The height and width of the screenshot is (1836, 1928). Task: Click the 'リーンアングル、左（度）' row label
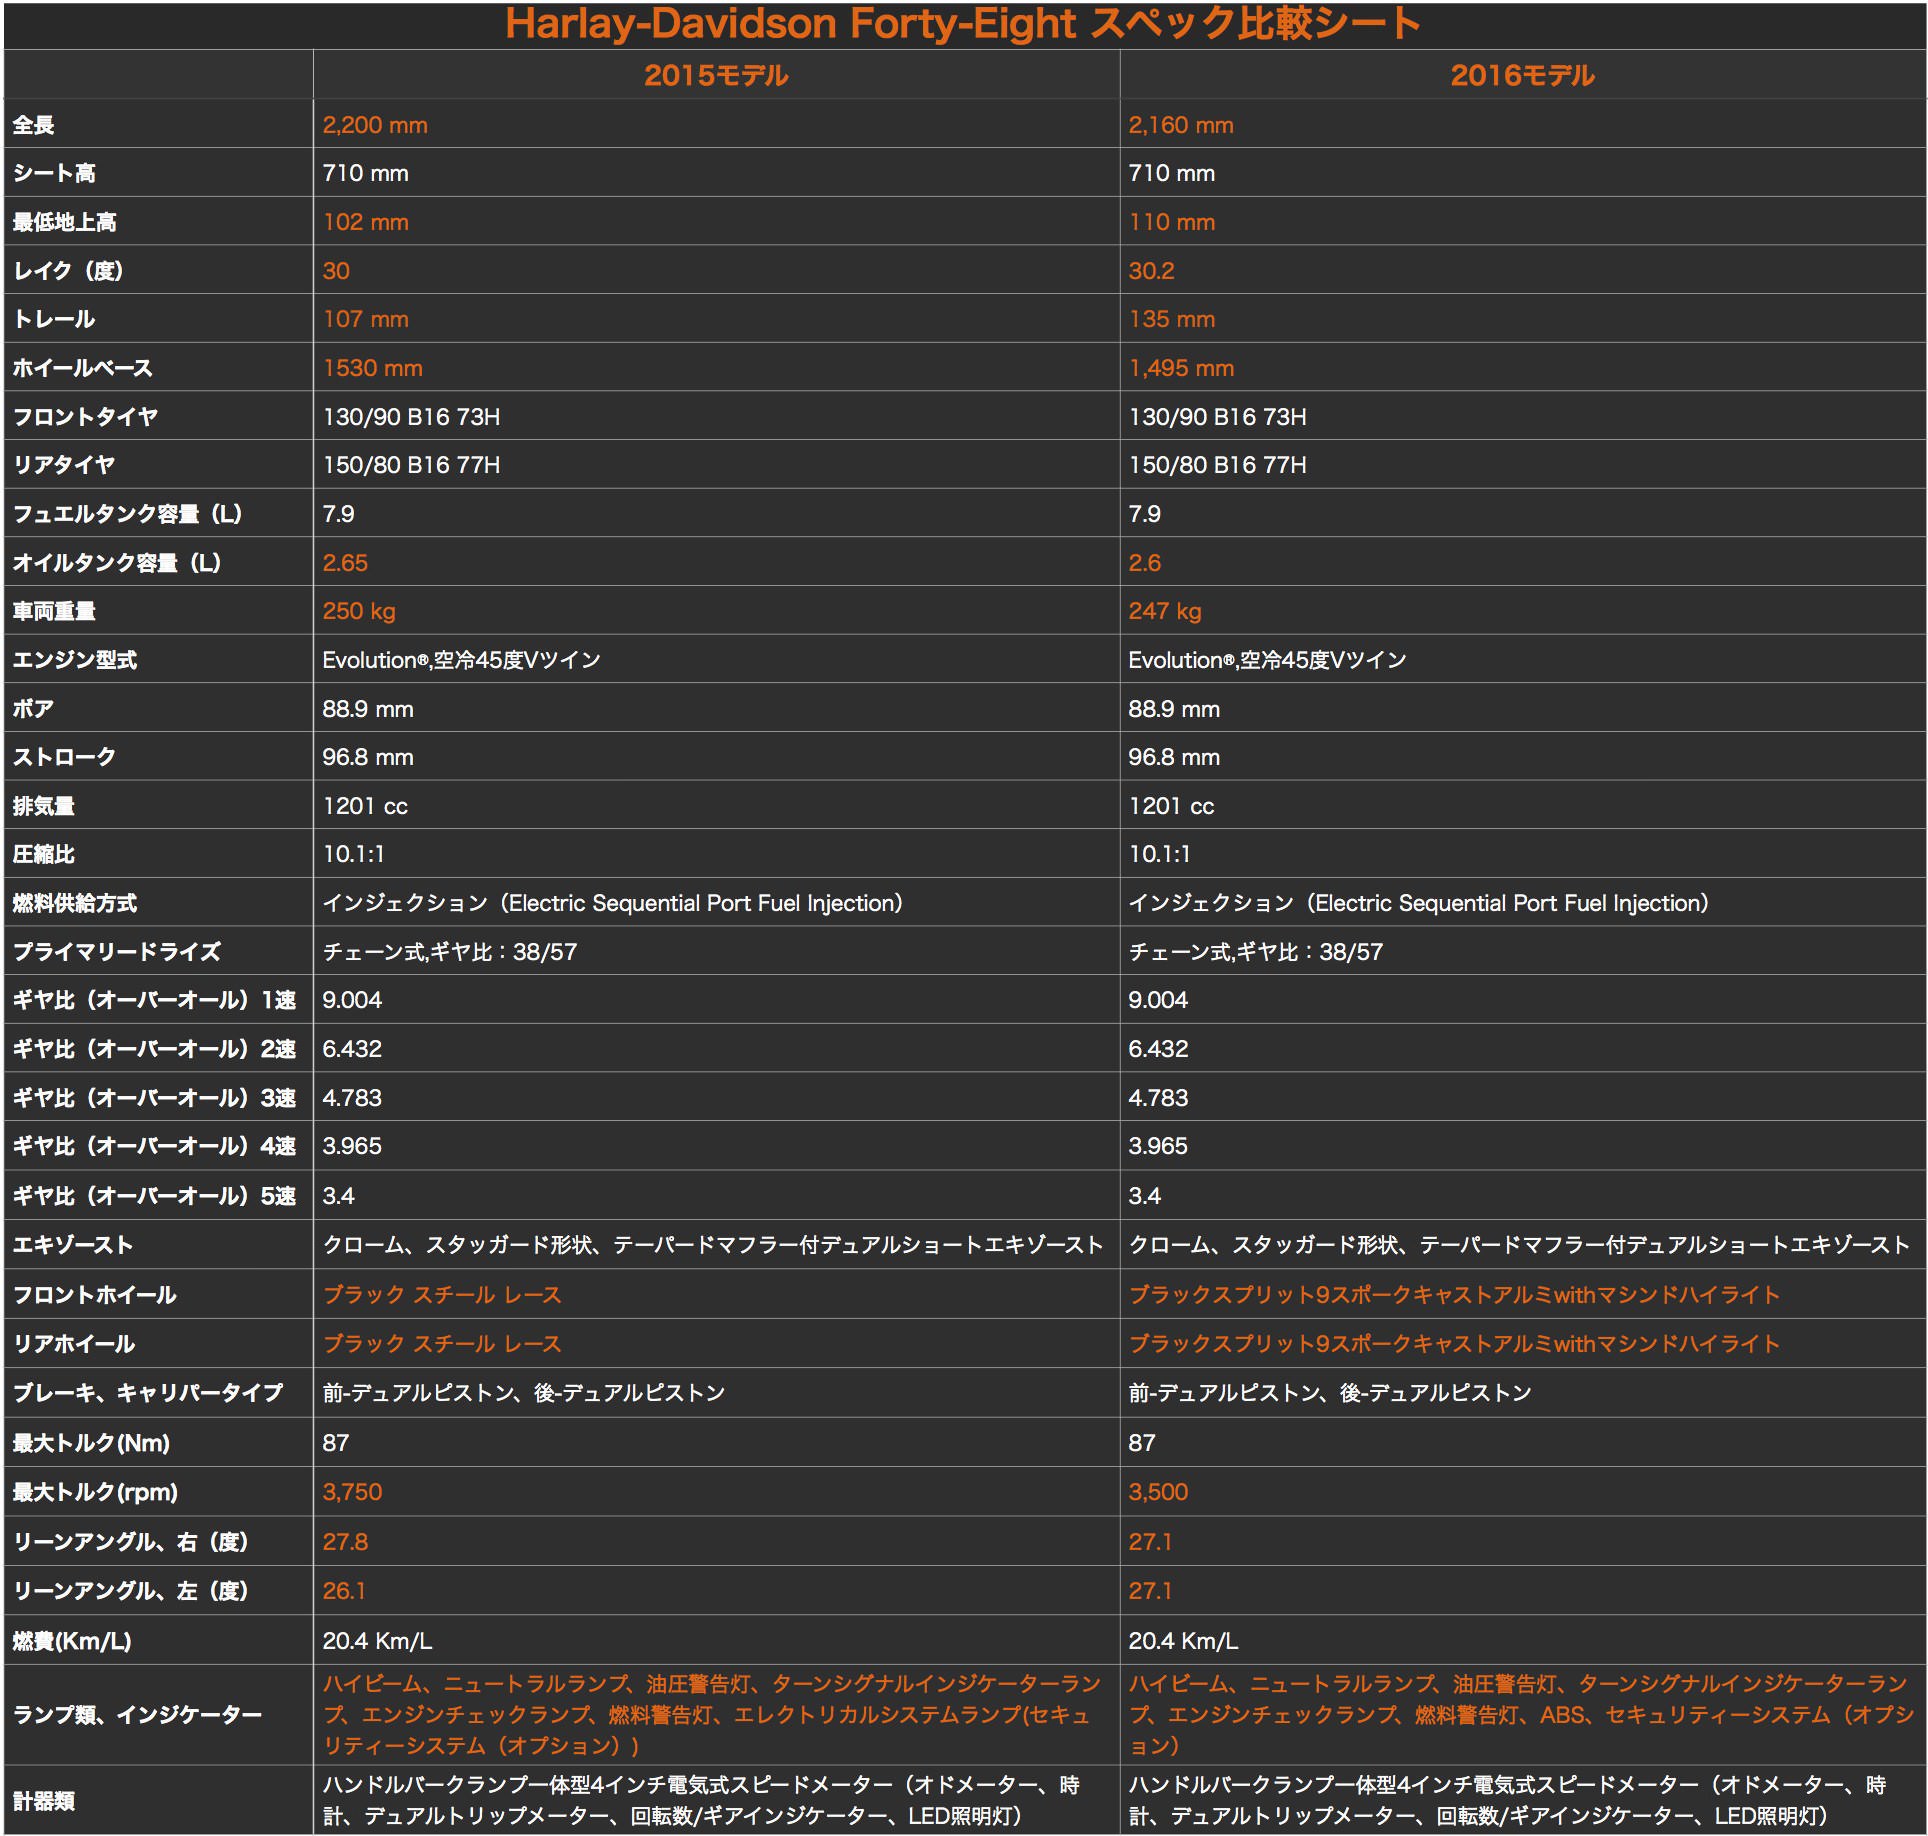coord(130,1591)
